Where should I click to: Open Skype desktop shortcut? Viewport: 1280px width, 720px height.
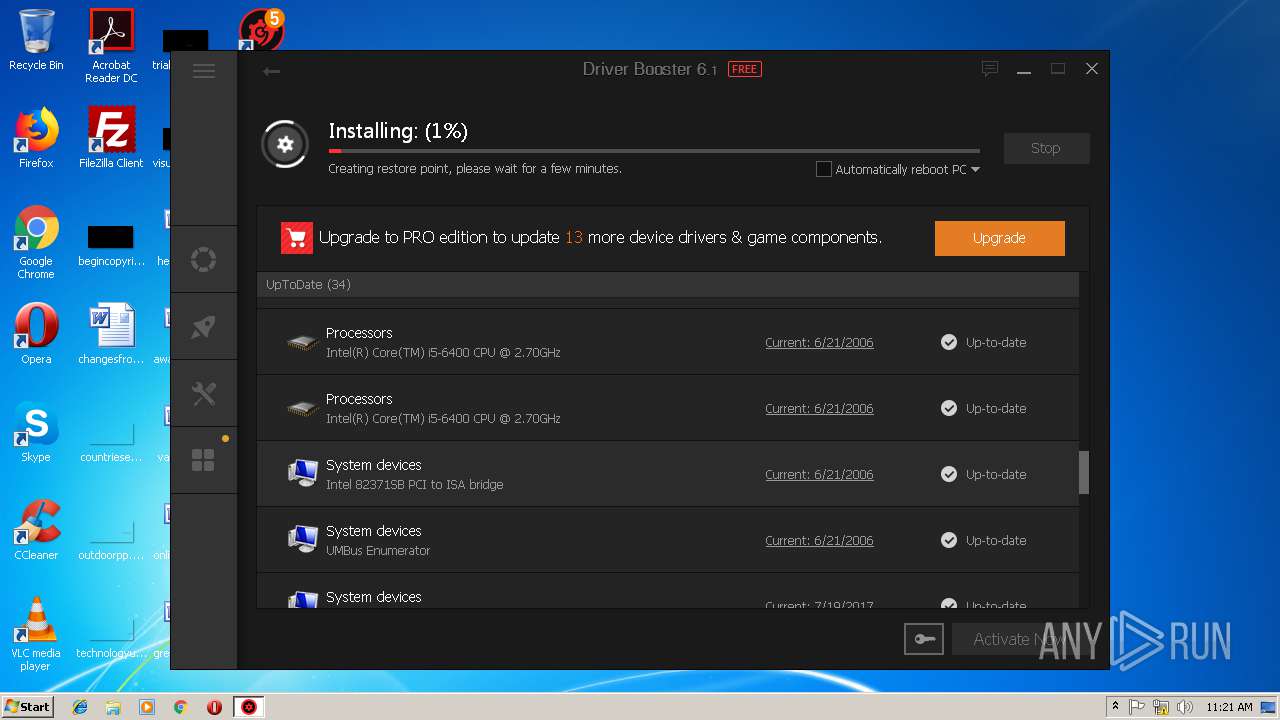point(36,432)
